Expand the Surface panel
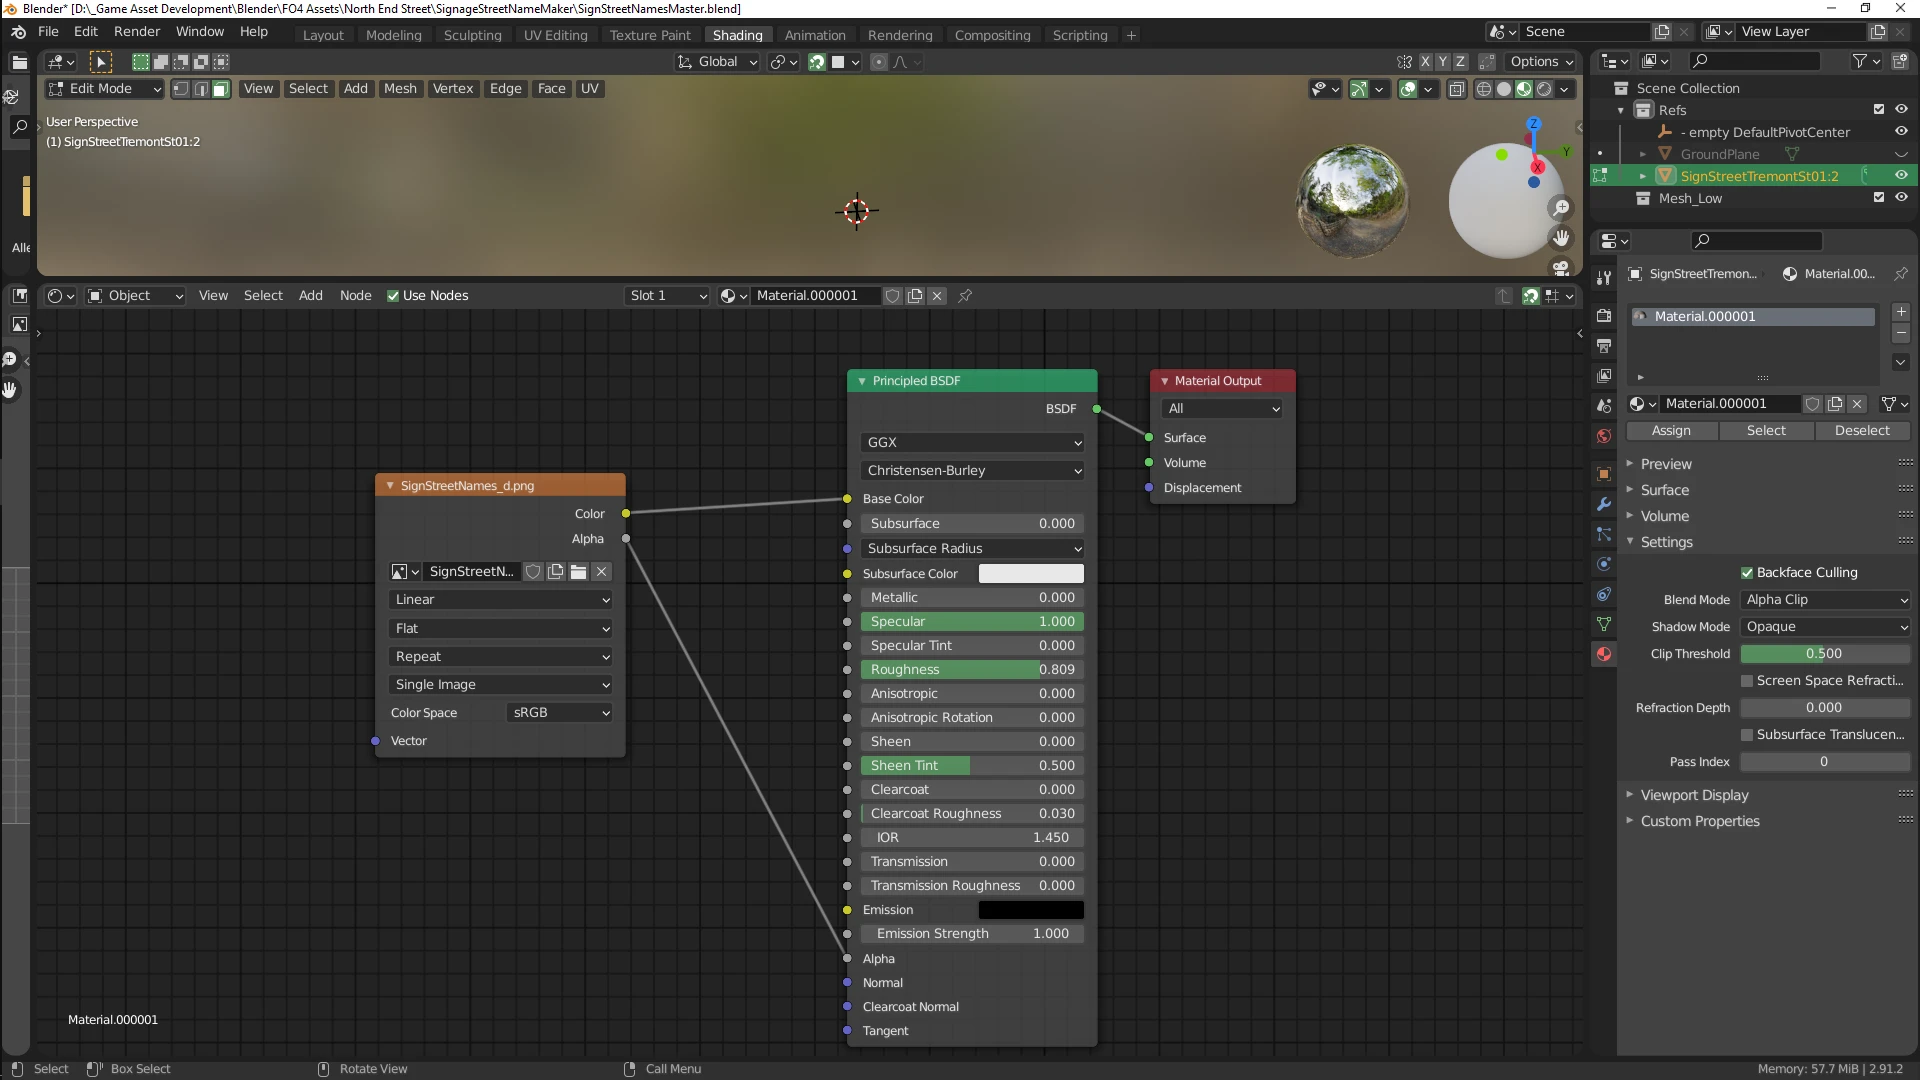The height and width of the screenshot is (1080, 1920). 1664,490
